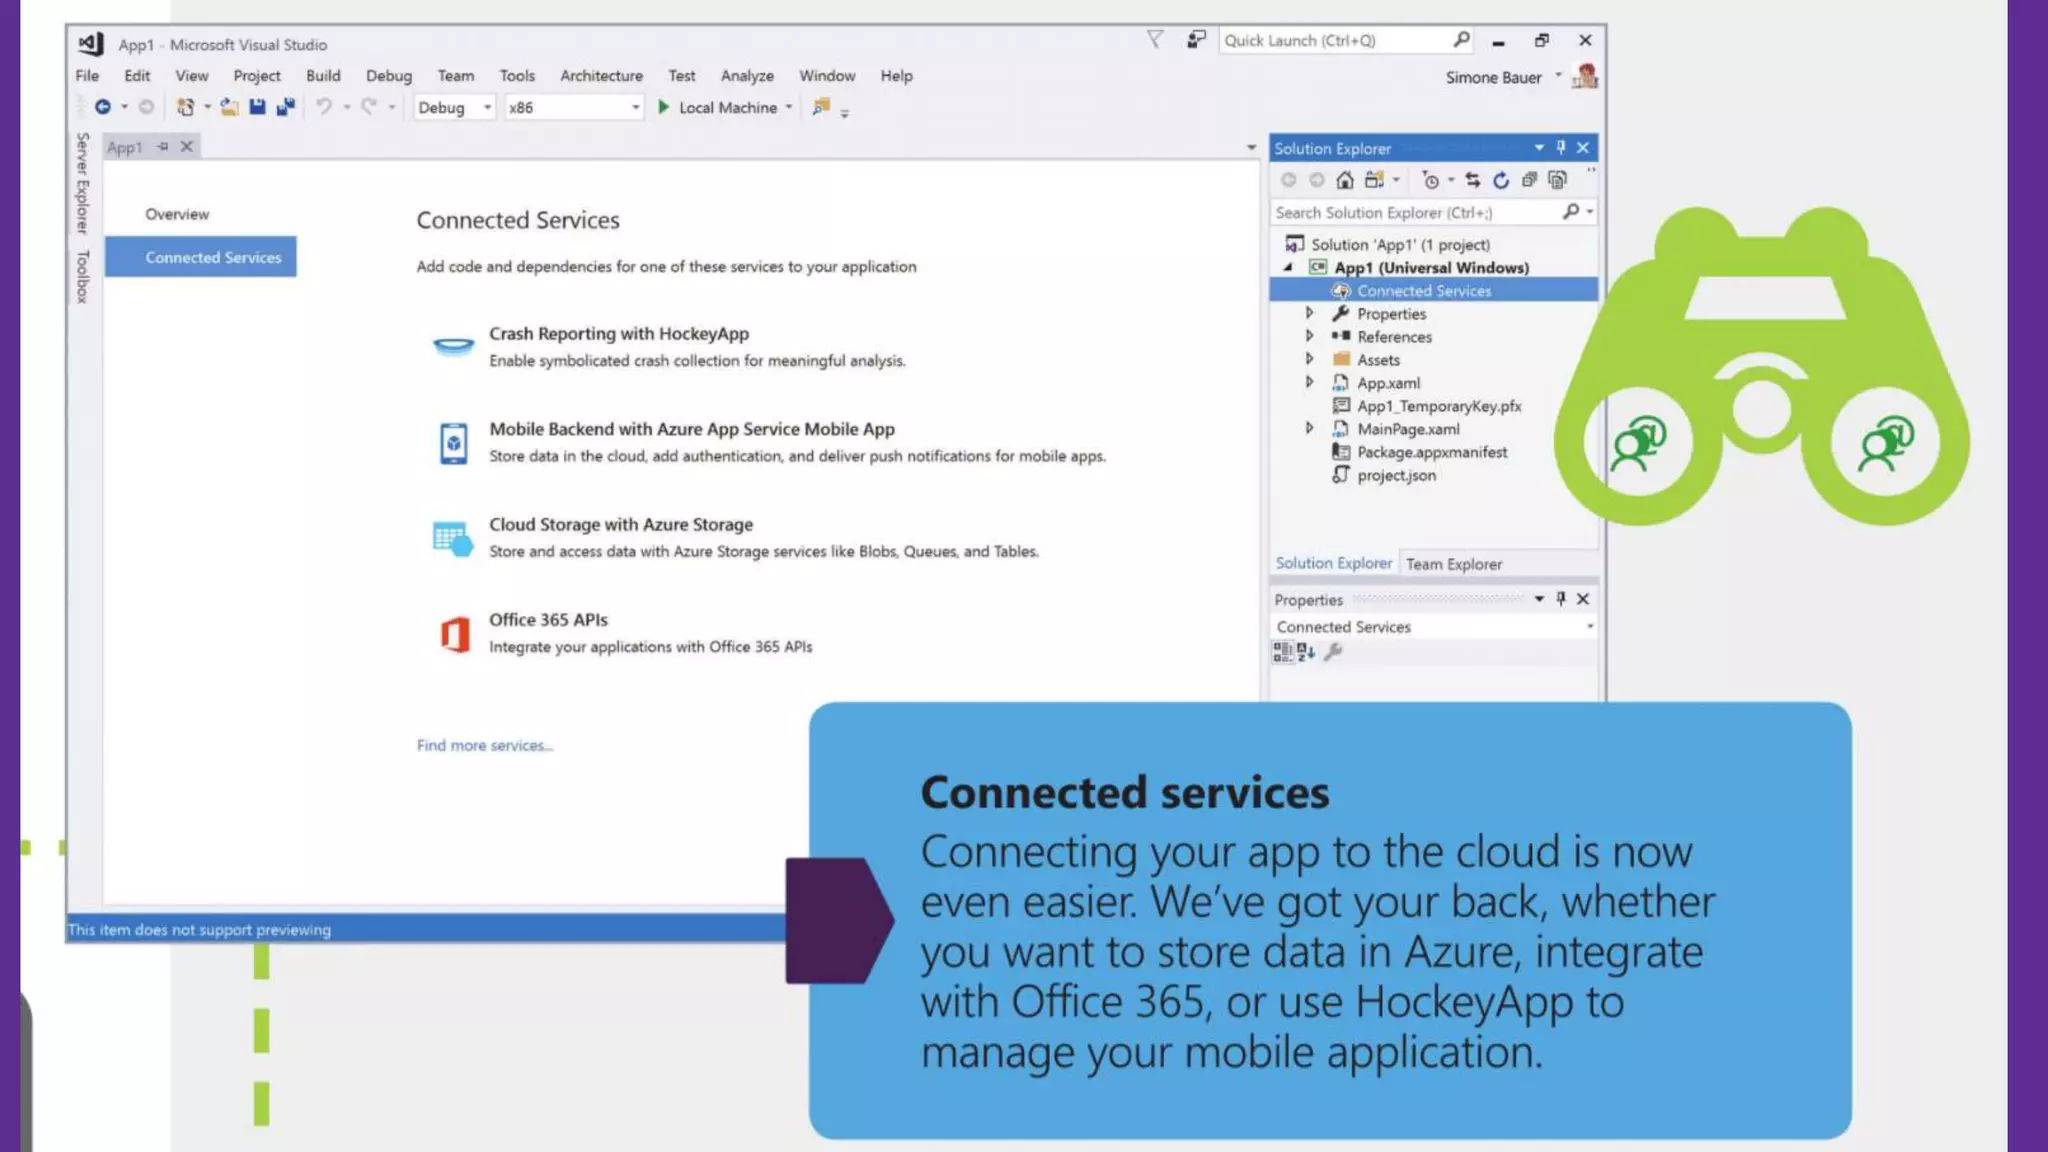The height and width of the screenshot is (1152, 2048).
Task: Click Sync with Active Document icon
Action: [x=1472, y=180]
